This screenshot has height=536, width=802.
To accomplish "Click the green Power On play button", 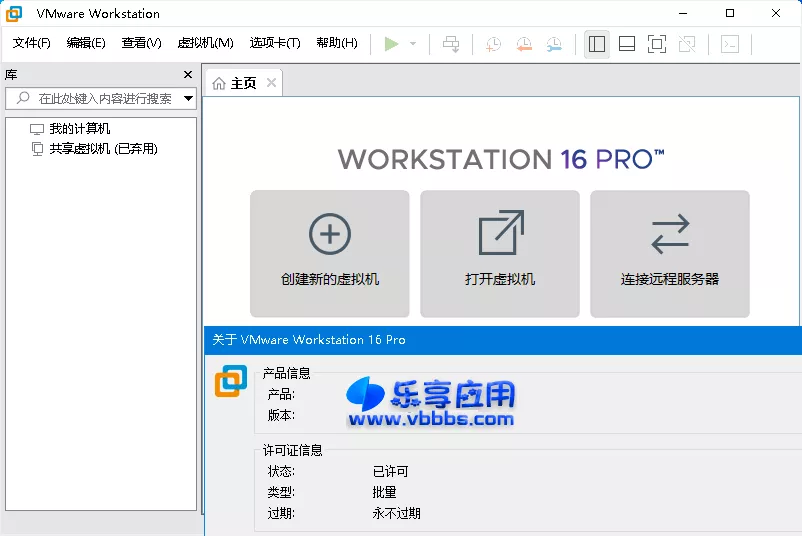I will click(x=391, y=44).
